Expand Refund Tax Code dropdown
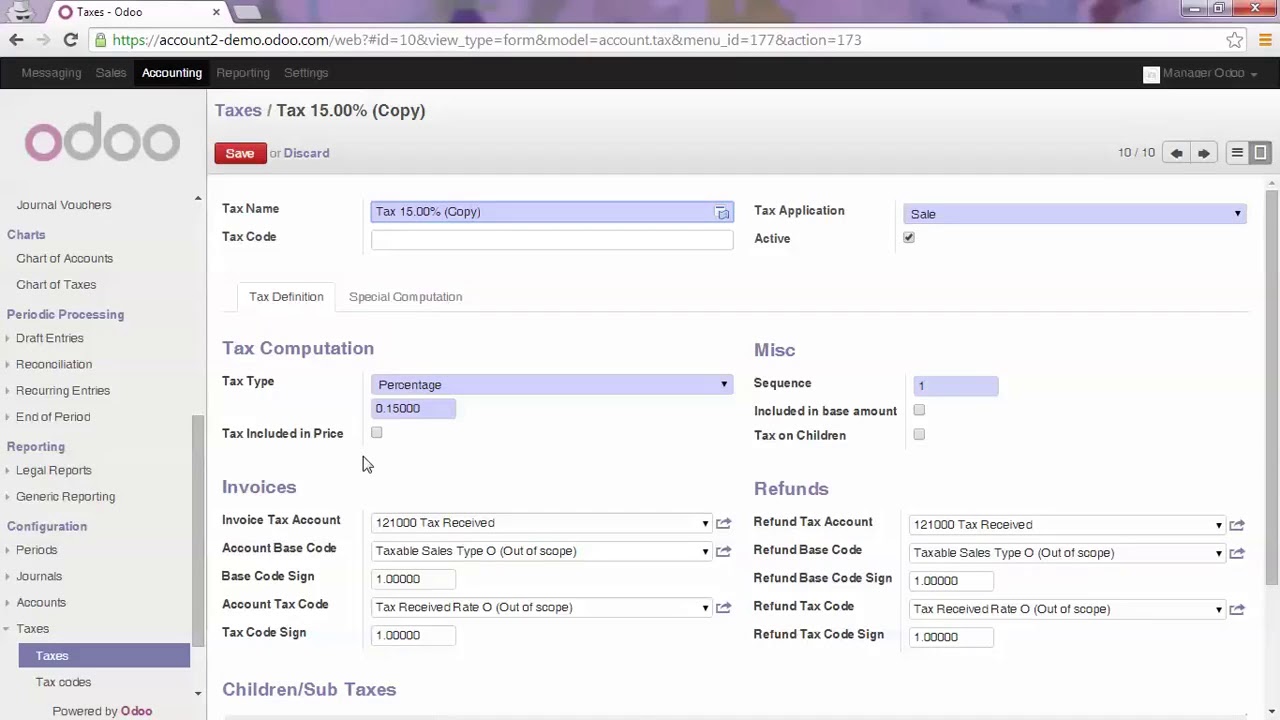 tap(1218, 609)
